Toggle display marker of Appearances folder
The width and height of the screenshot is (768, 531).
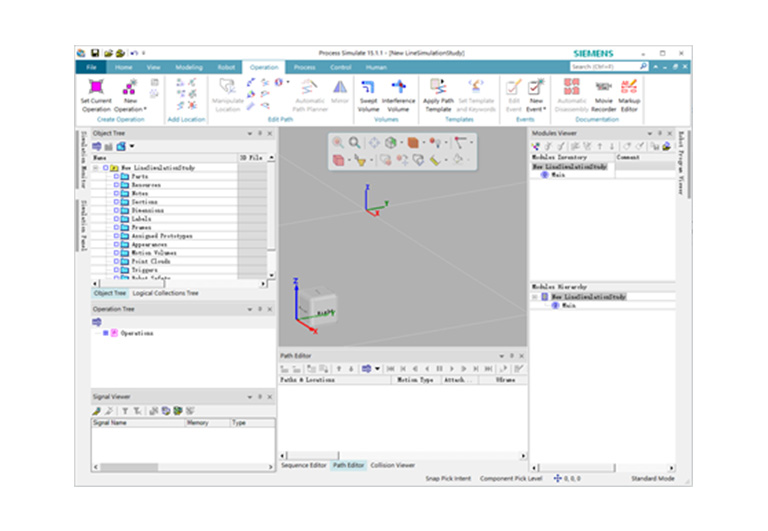pyautogui.click(x=116, y=244)
